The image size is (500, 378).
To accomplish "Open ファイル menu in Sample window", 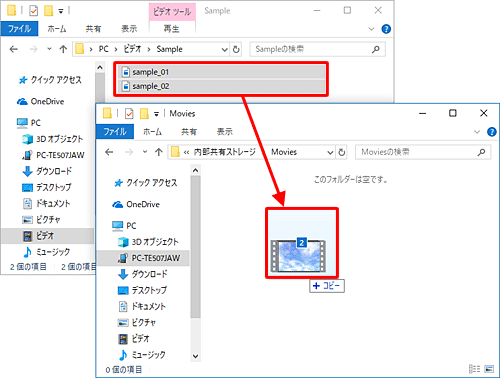I will [x=19, y=29].
